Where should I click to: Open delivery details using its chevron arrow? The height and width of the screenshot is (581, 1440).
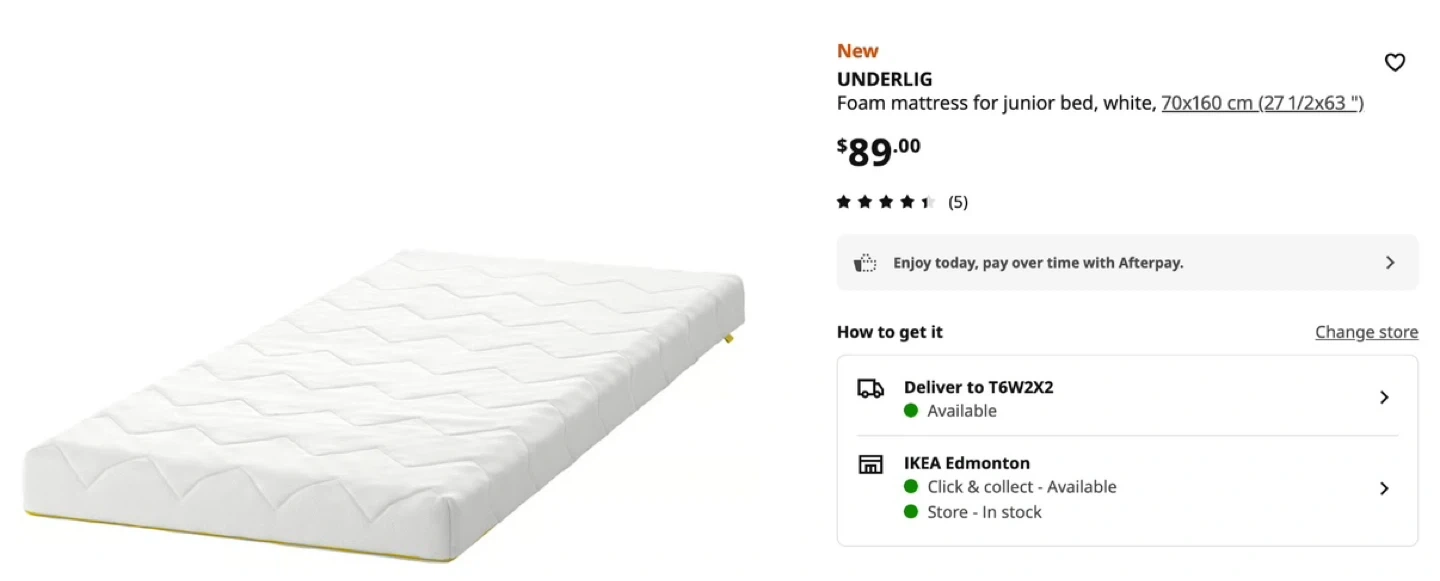coord(1384,398)
